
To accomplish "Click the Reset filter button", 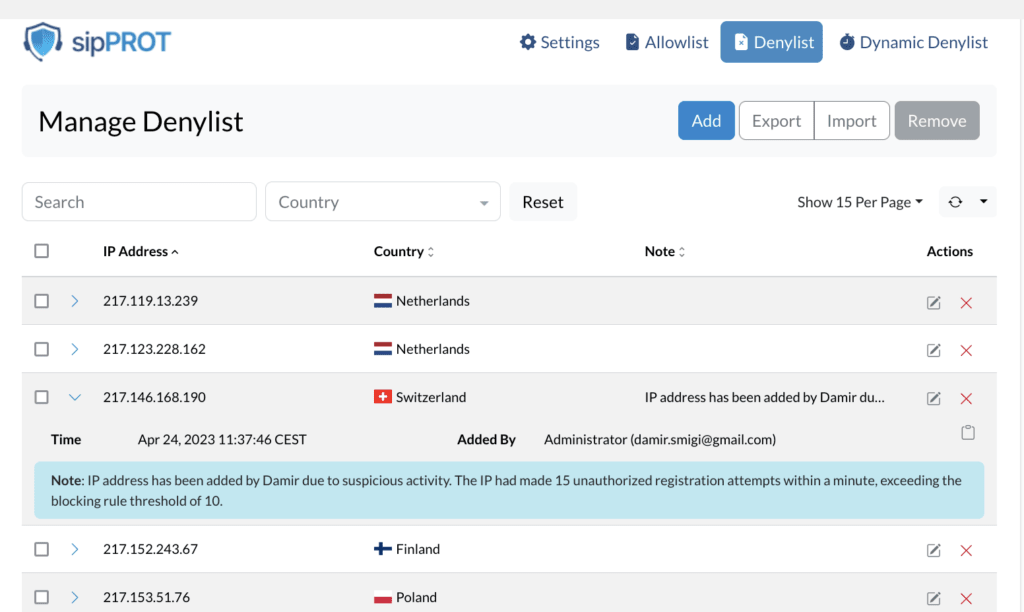I will [543, 202].
